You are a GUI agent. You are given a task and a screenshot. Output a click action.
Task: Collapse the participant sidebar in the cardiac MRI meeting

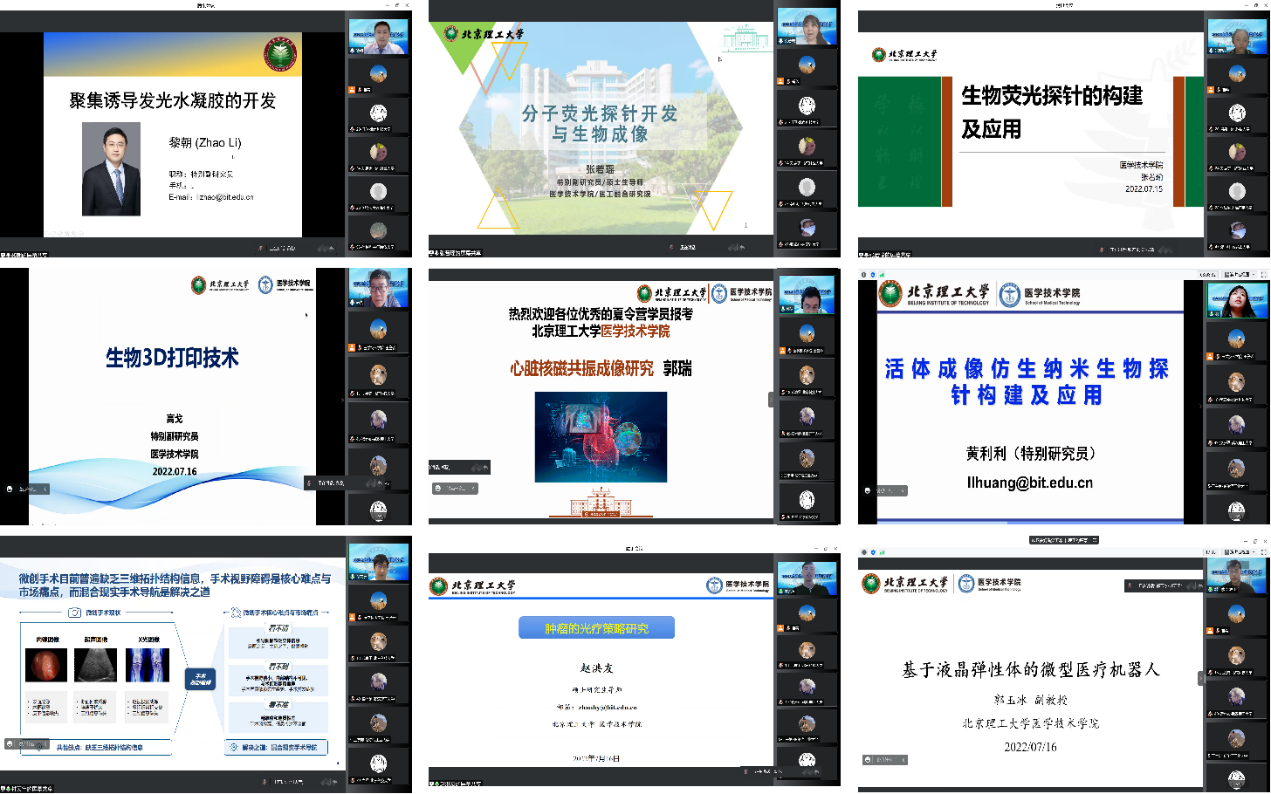[771, 399]
